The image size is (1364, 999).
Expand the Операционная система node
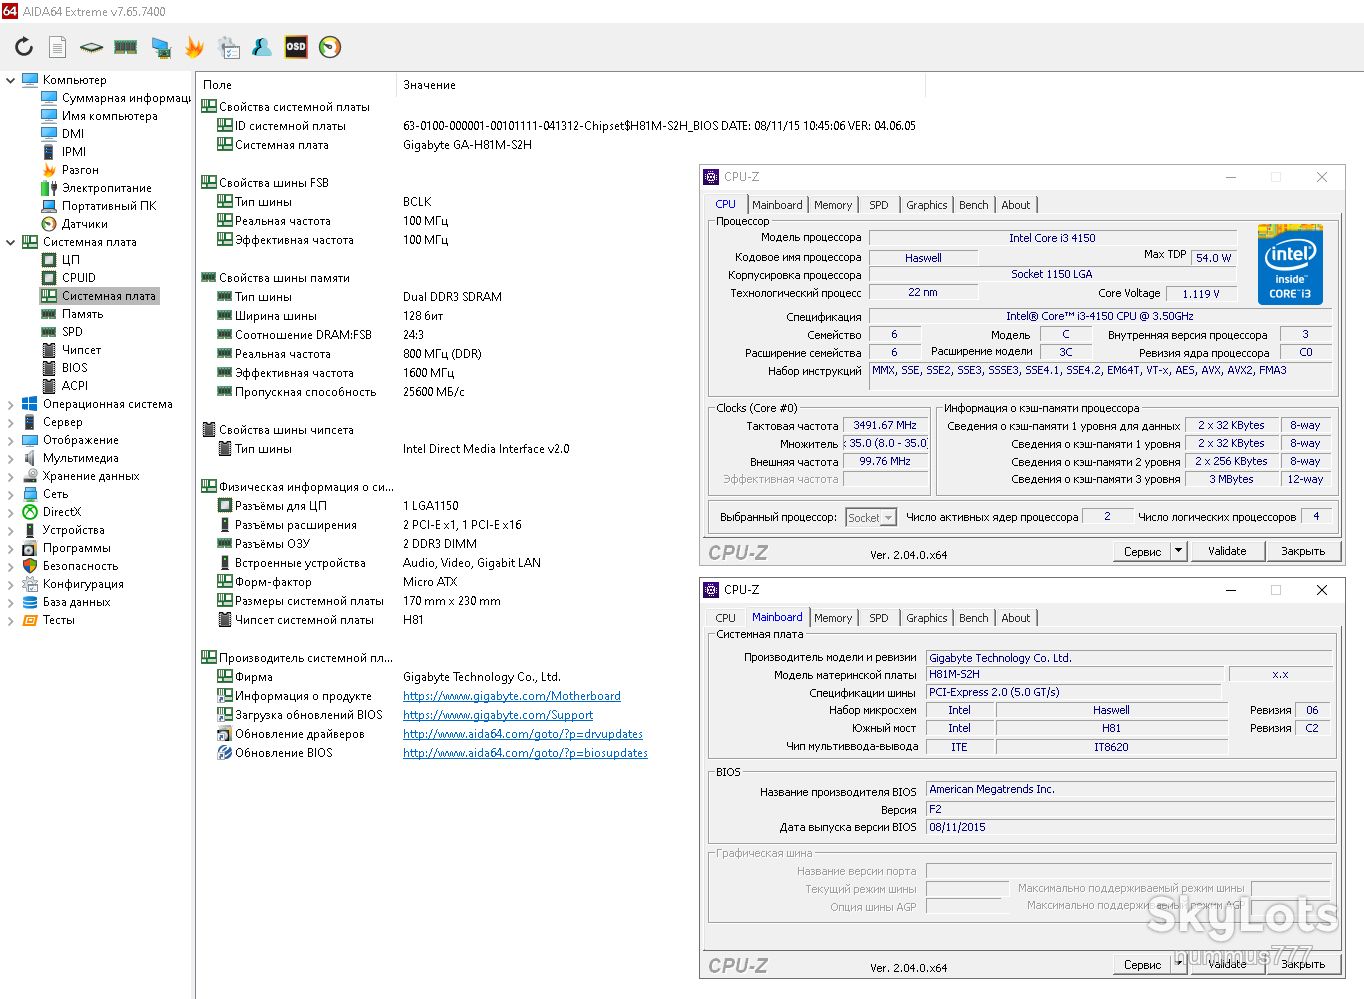pos(11,404)
